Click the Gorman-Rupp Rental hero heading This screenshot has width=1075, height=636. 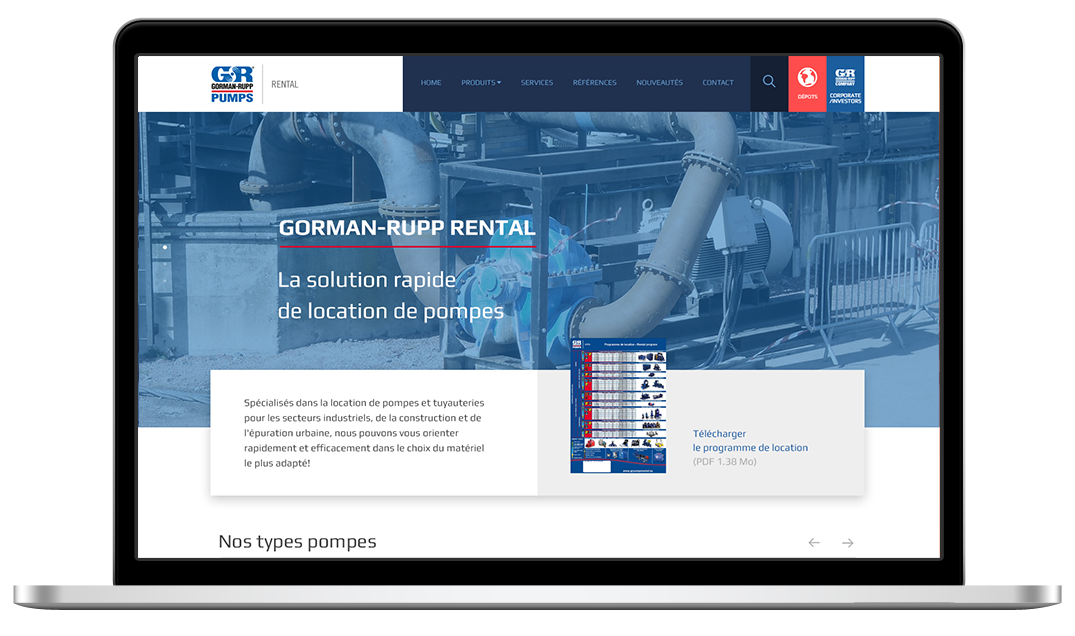[x=407, y=228]
